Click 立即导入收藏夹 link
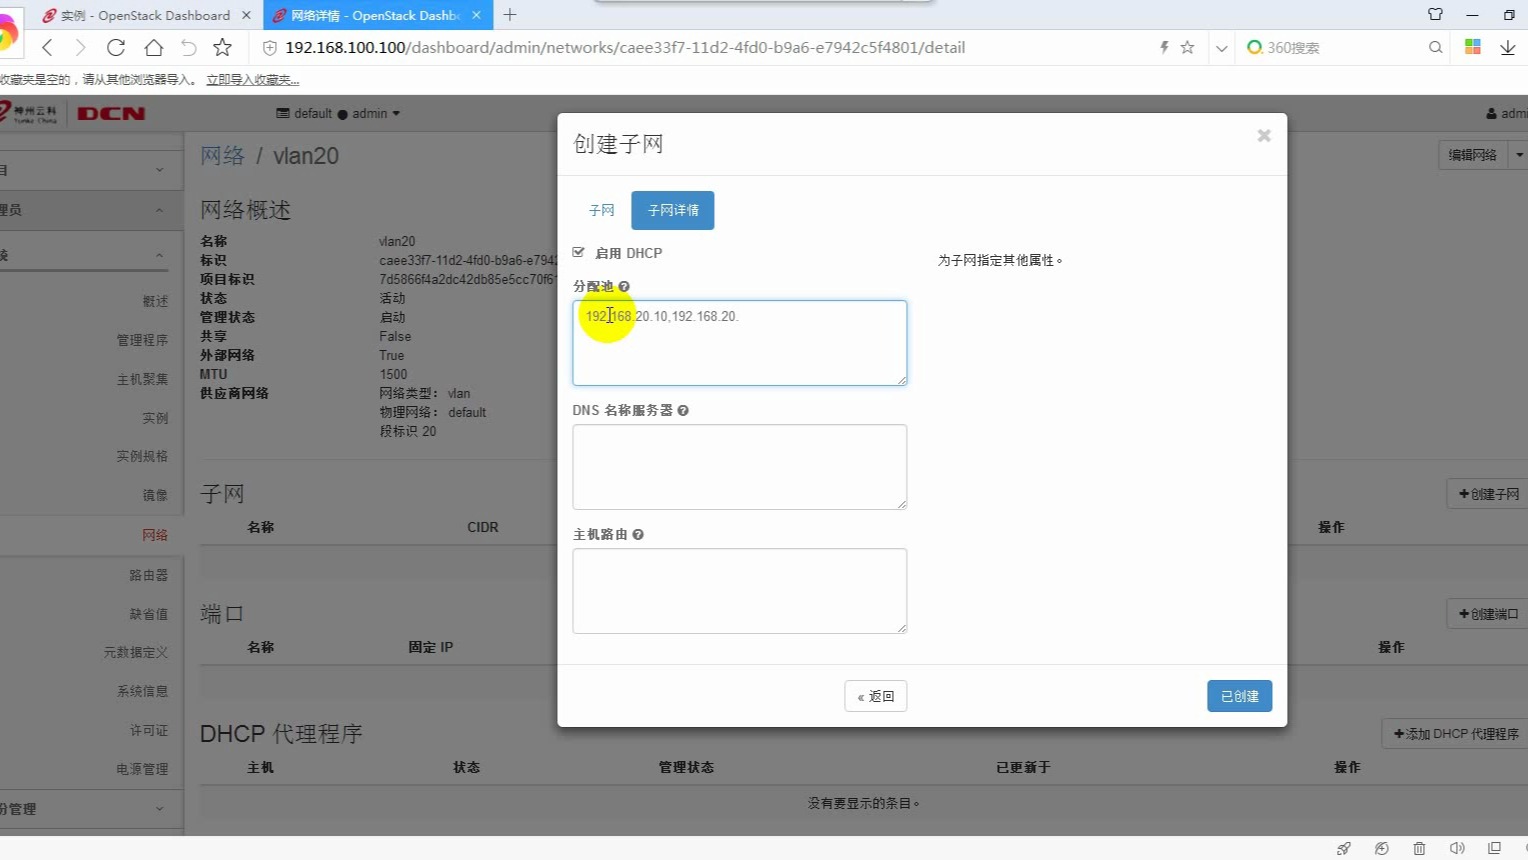 pos(252,80)
